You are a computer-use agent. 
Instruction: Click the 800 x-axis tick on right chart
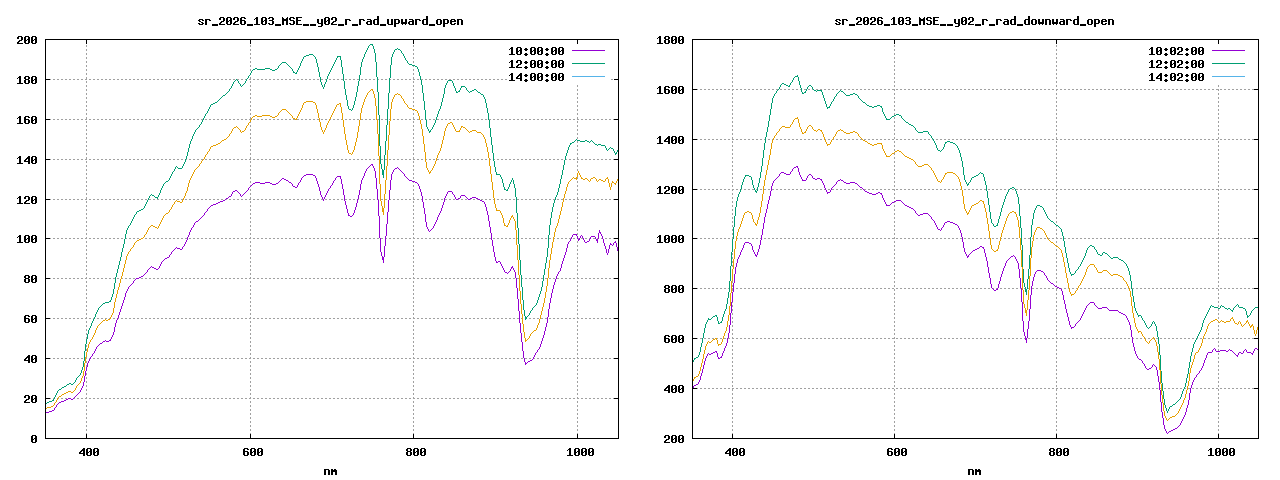[1058, 452]
